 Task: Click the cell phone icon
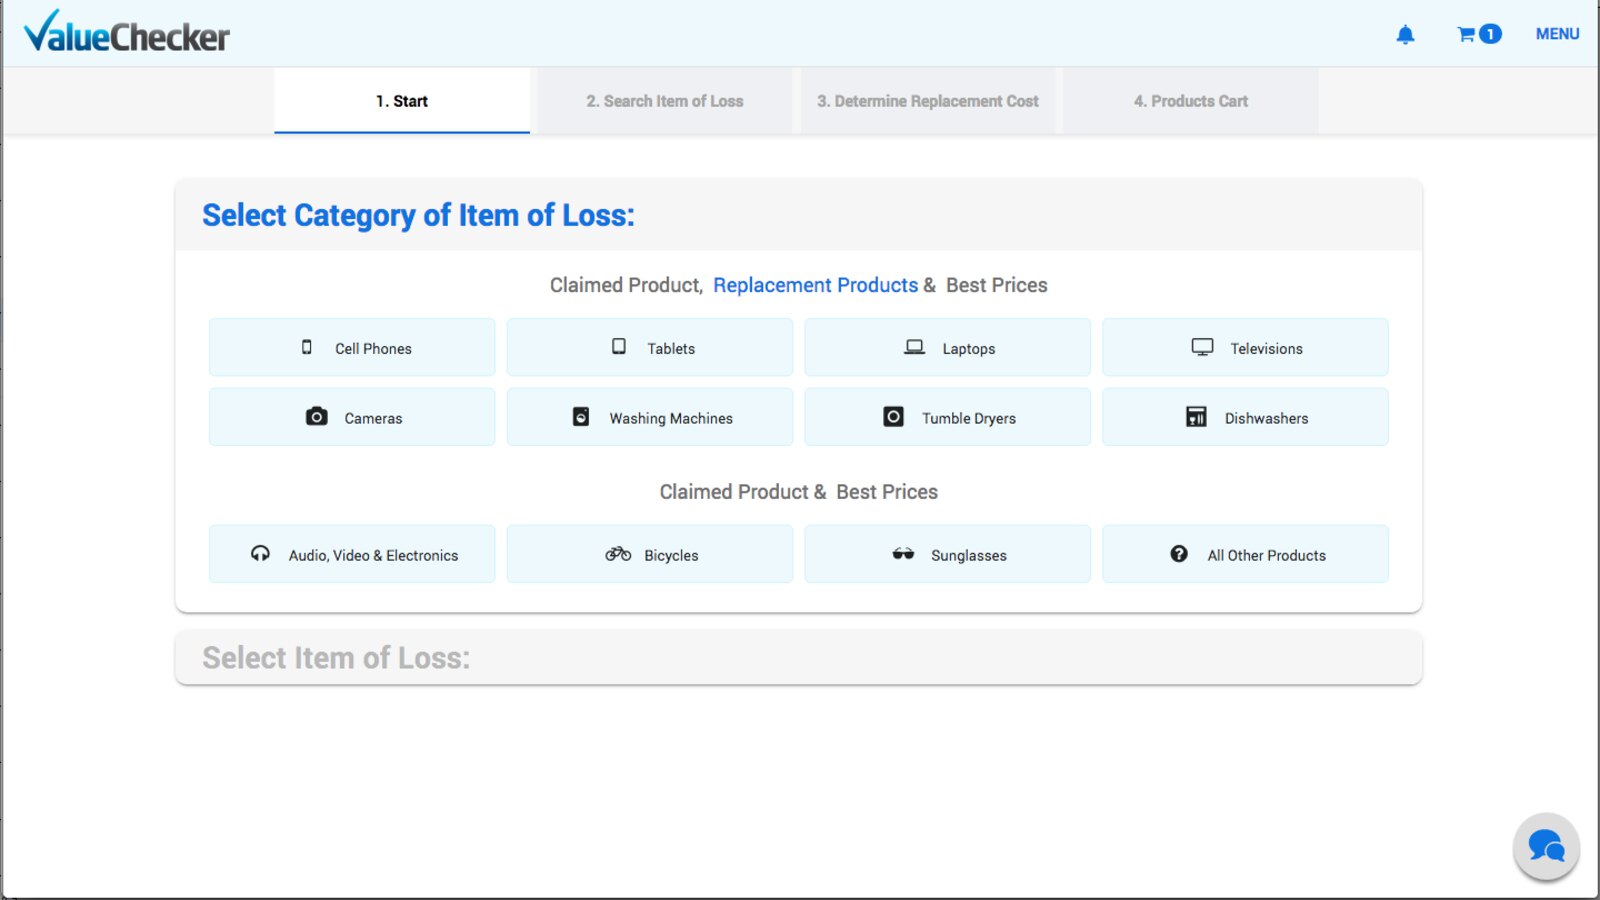pos(307,347)
